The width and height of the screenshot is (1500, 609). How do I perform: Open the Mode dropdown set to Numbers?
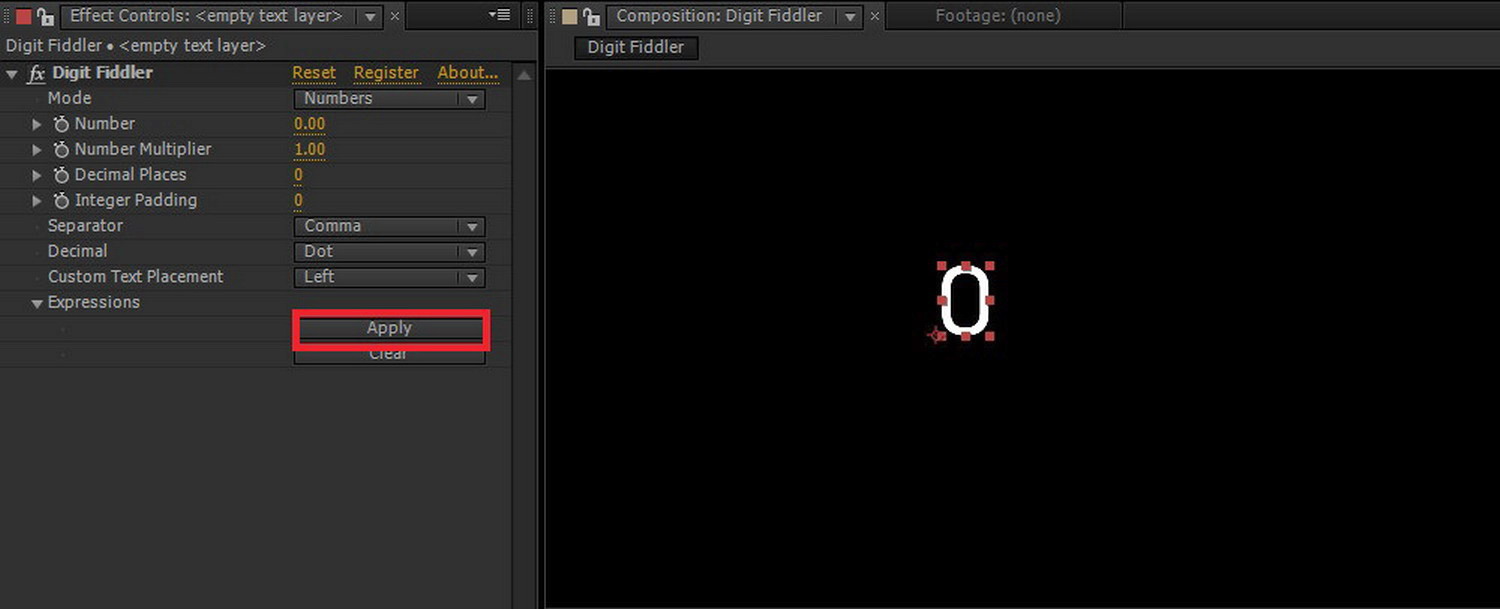pos(389,98)
